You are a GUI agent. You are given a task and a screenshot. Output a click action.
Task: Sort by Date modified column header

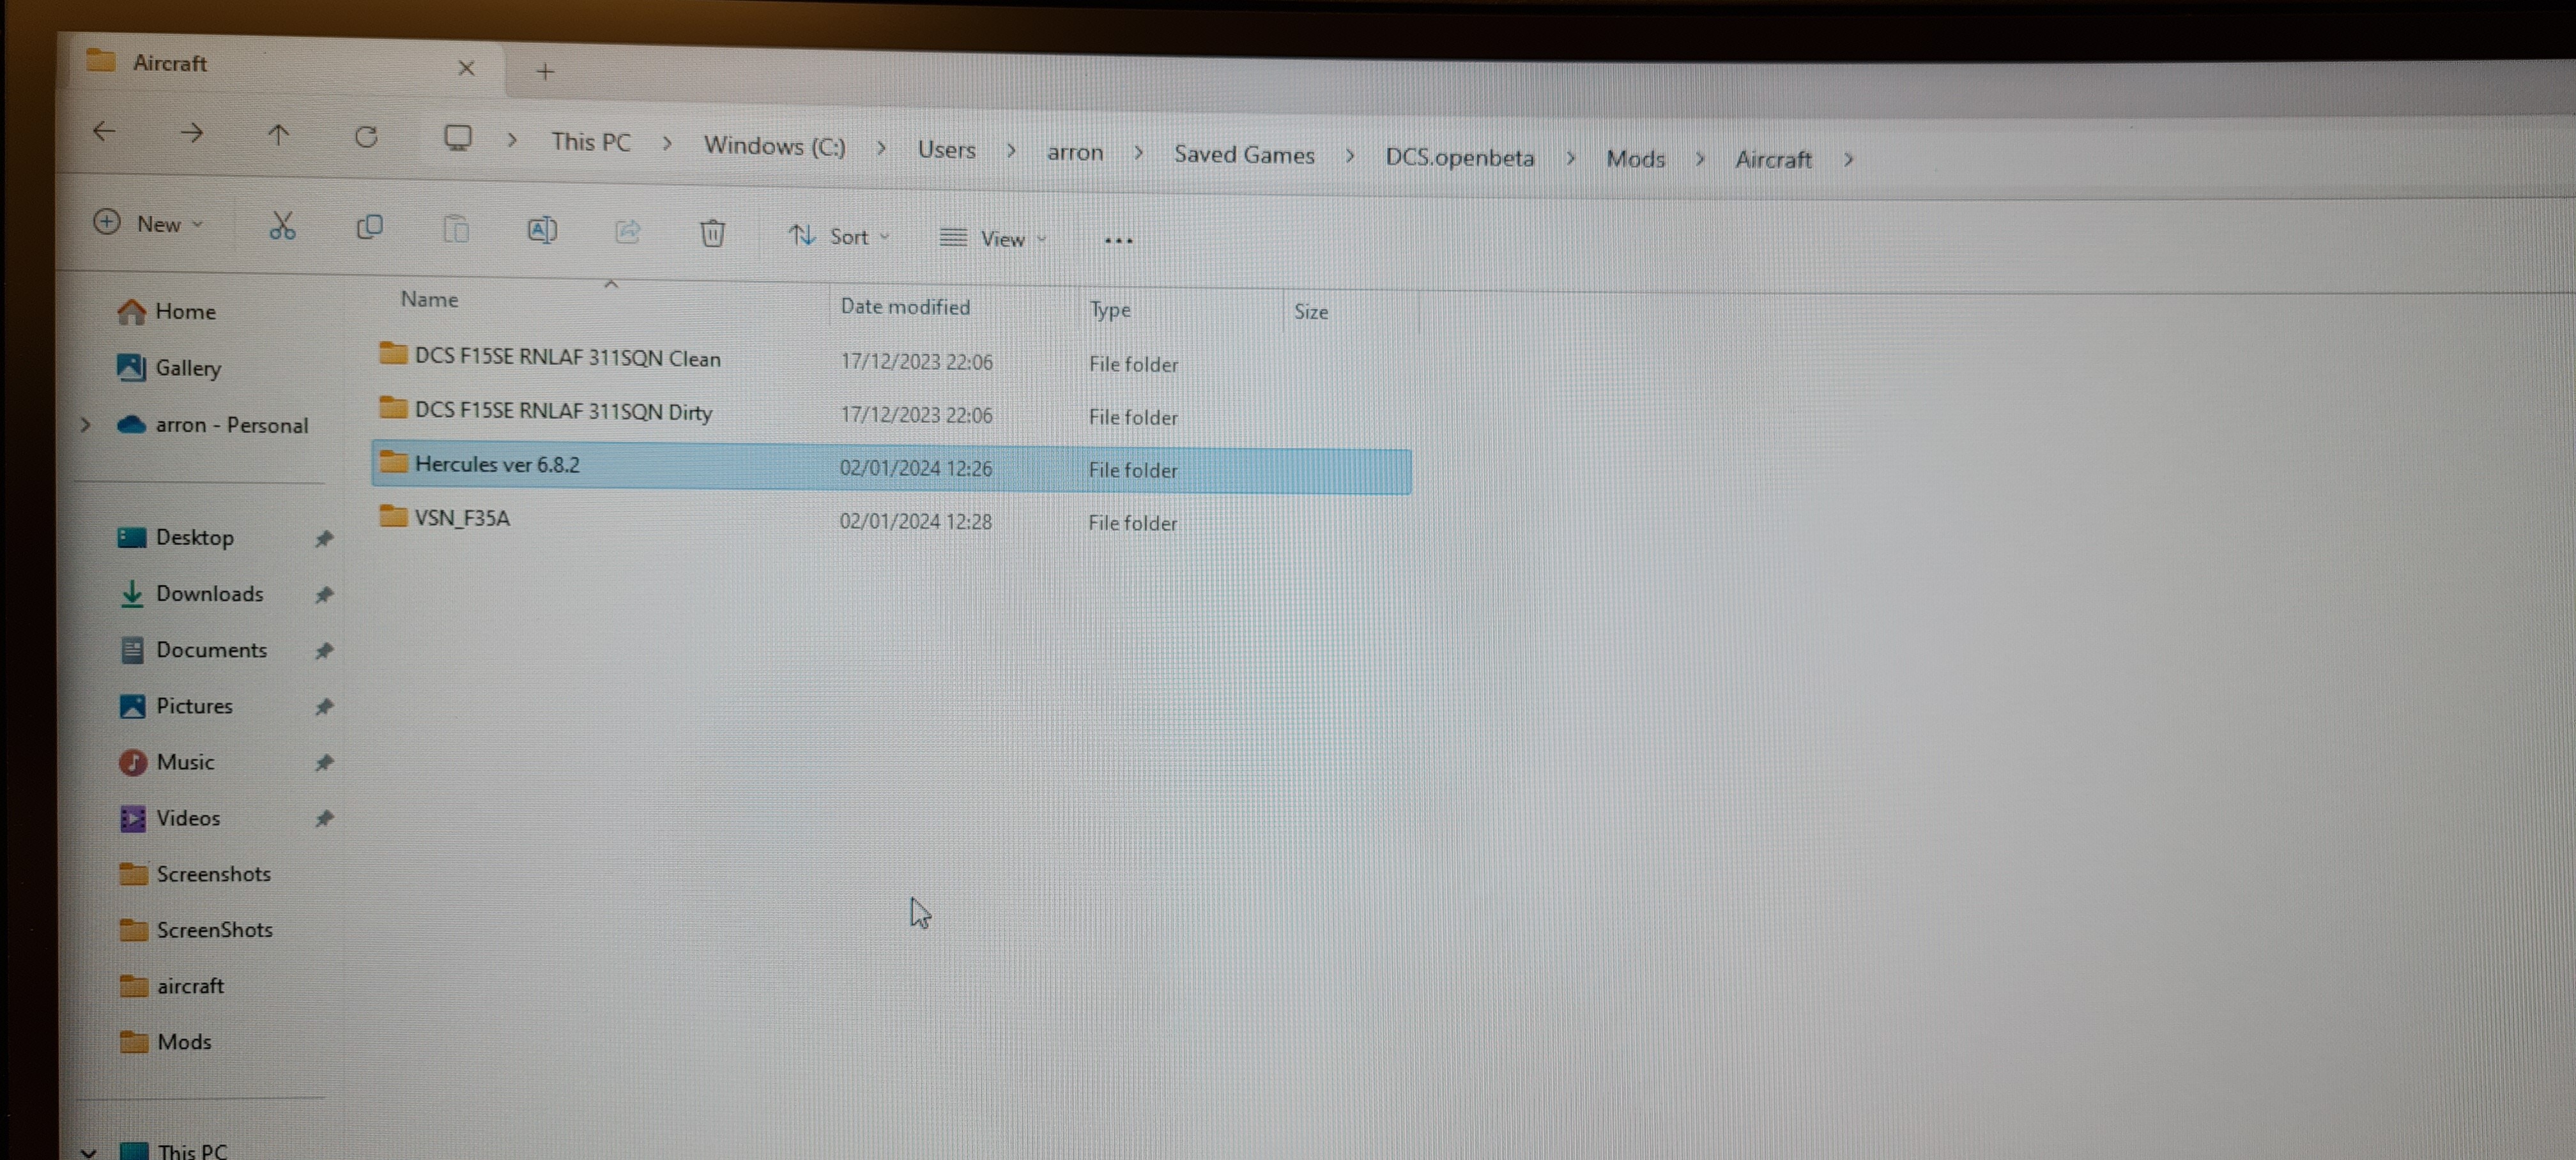coord(905,306)
